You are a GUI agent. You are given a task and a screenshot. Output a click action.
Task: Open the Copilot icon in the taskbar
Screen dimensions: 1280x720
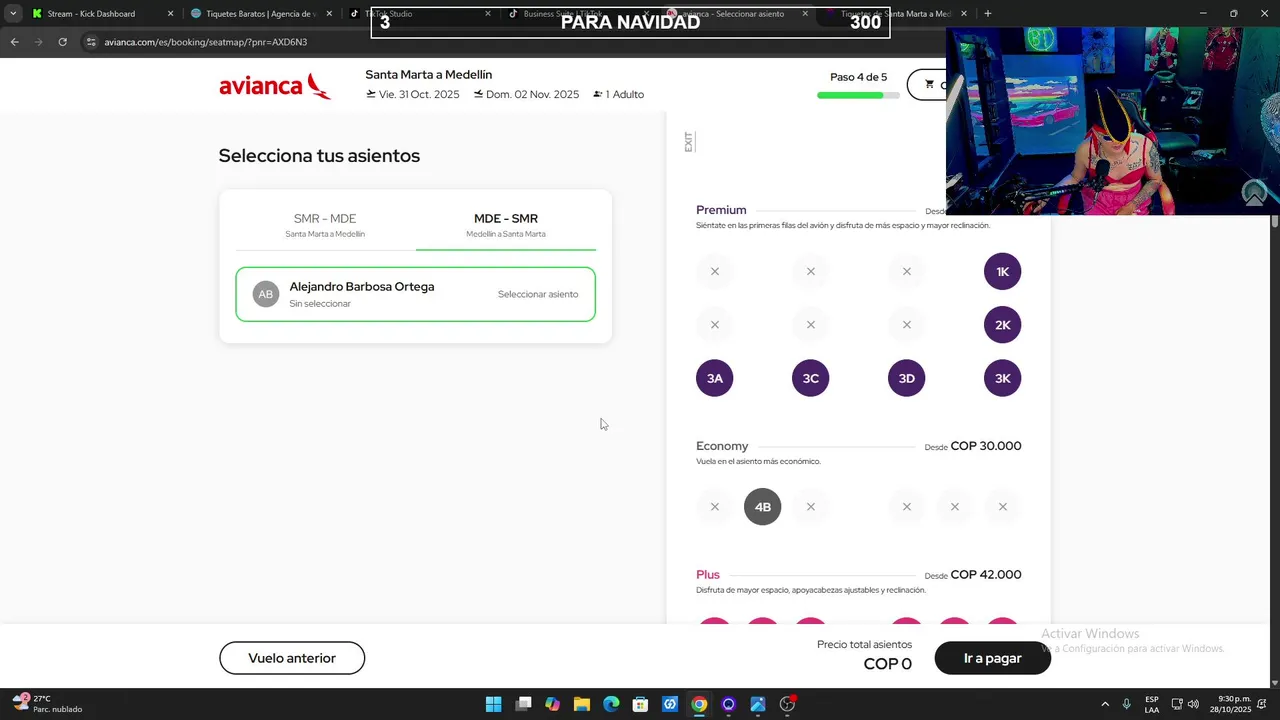point(552,704)
